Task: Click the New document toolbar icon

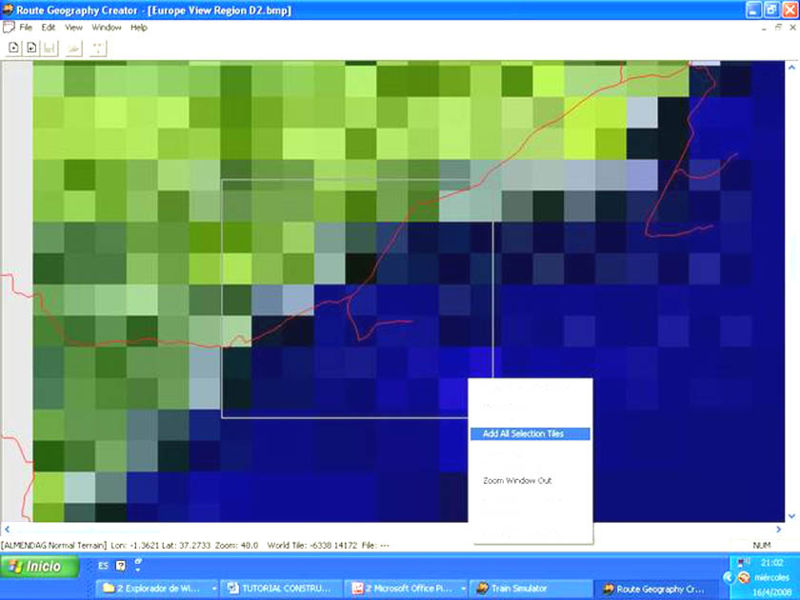Action: pos(13,47)
